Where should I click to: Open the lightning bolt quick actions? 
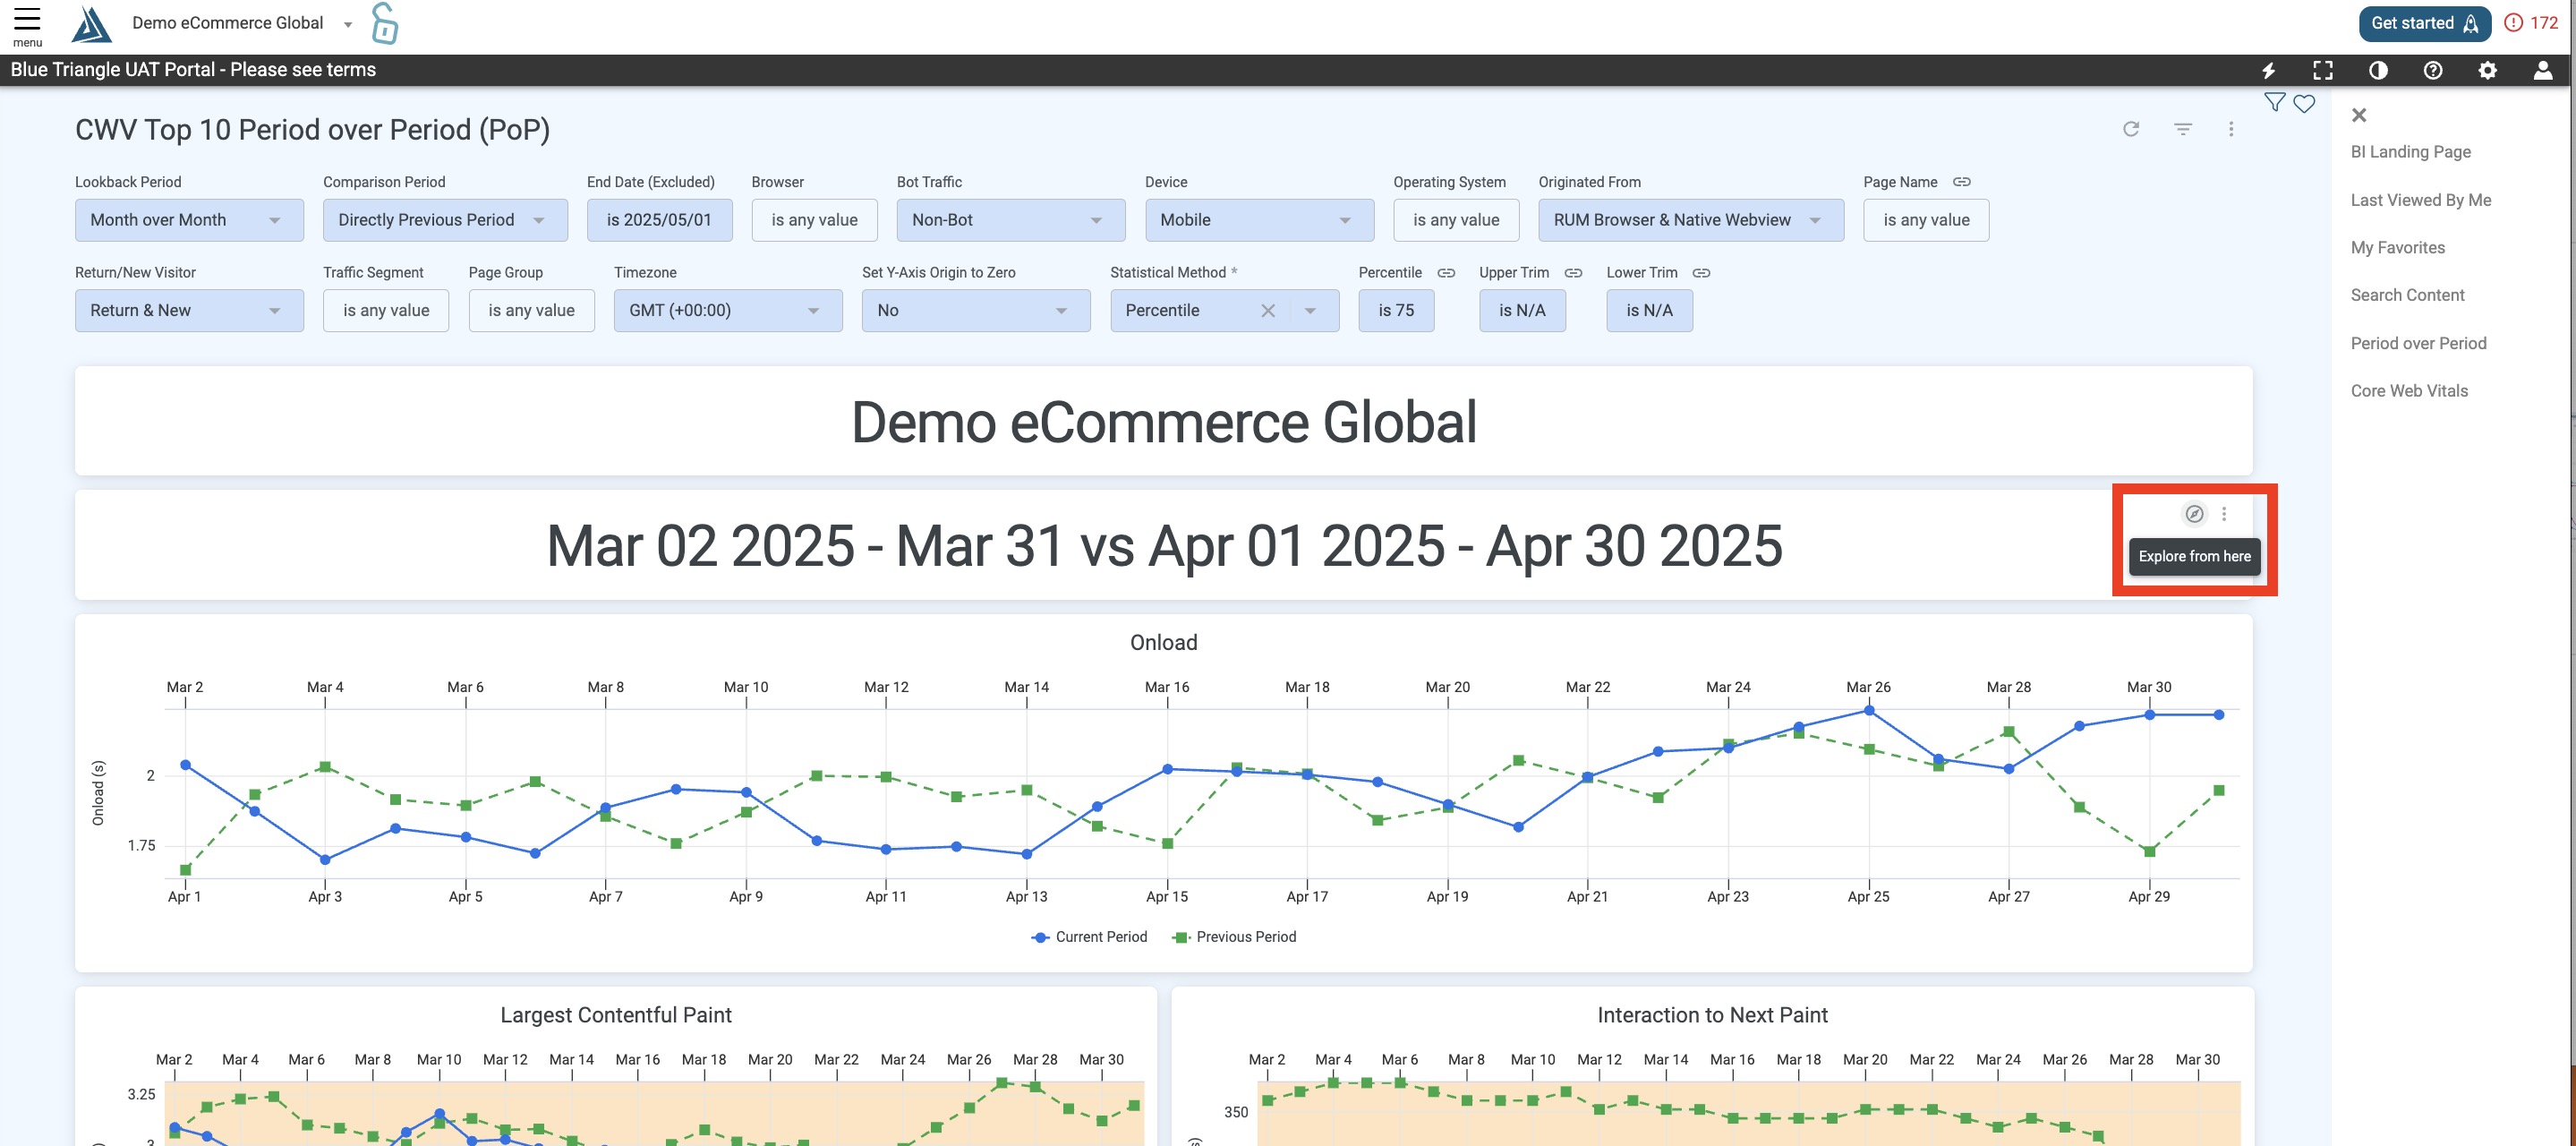click(2268, 70)
